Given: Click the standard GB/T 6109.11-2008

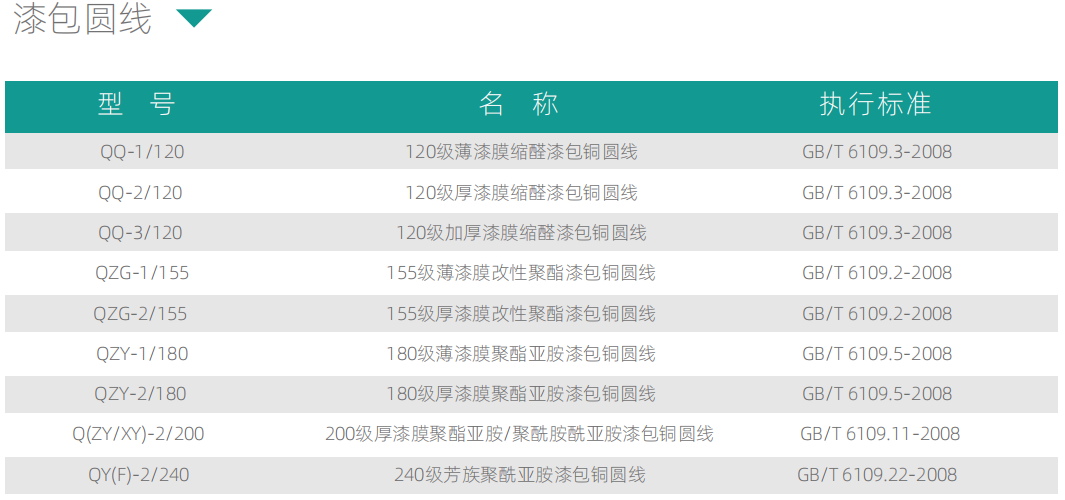Looking at the screenshot, I should point(879,434).
